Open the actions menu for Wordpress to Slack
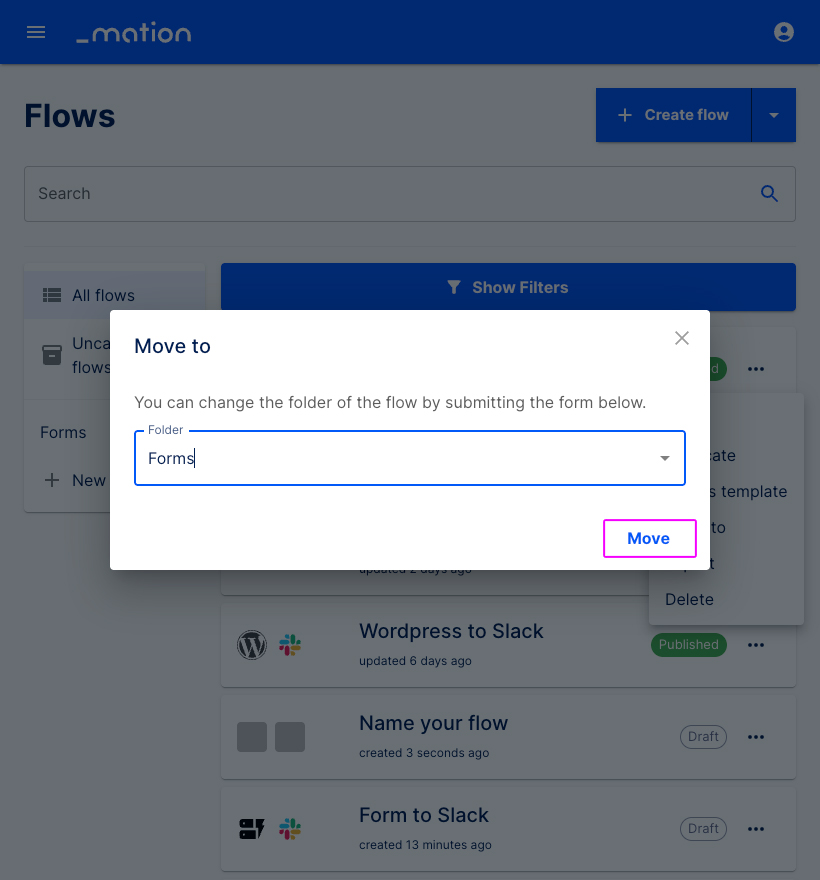 [x=756, y=645]
